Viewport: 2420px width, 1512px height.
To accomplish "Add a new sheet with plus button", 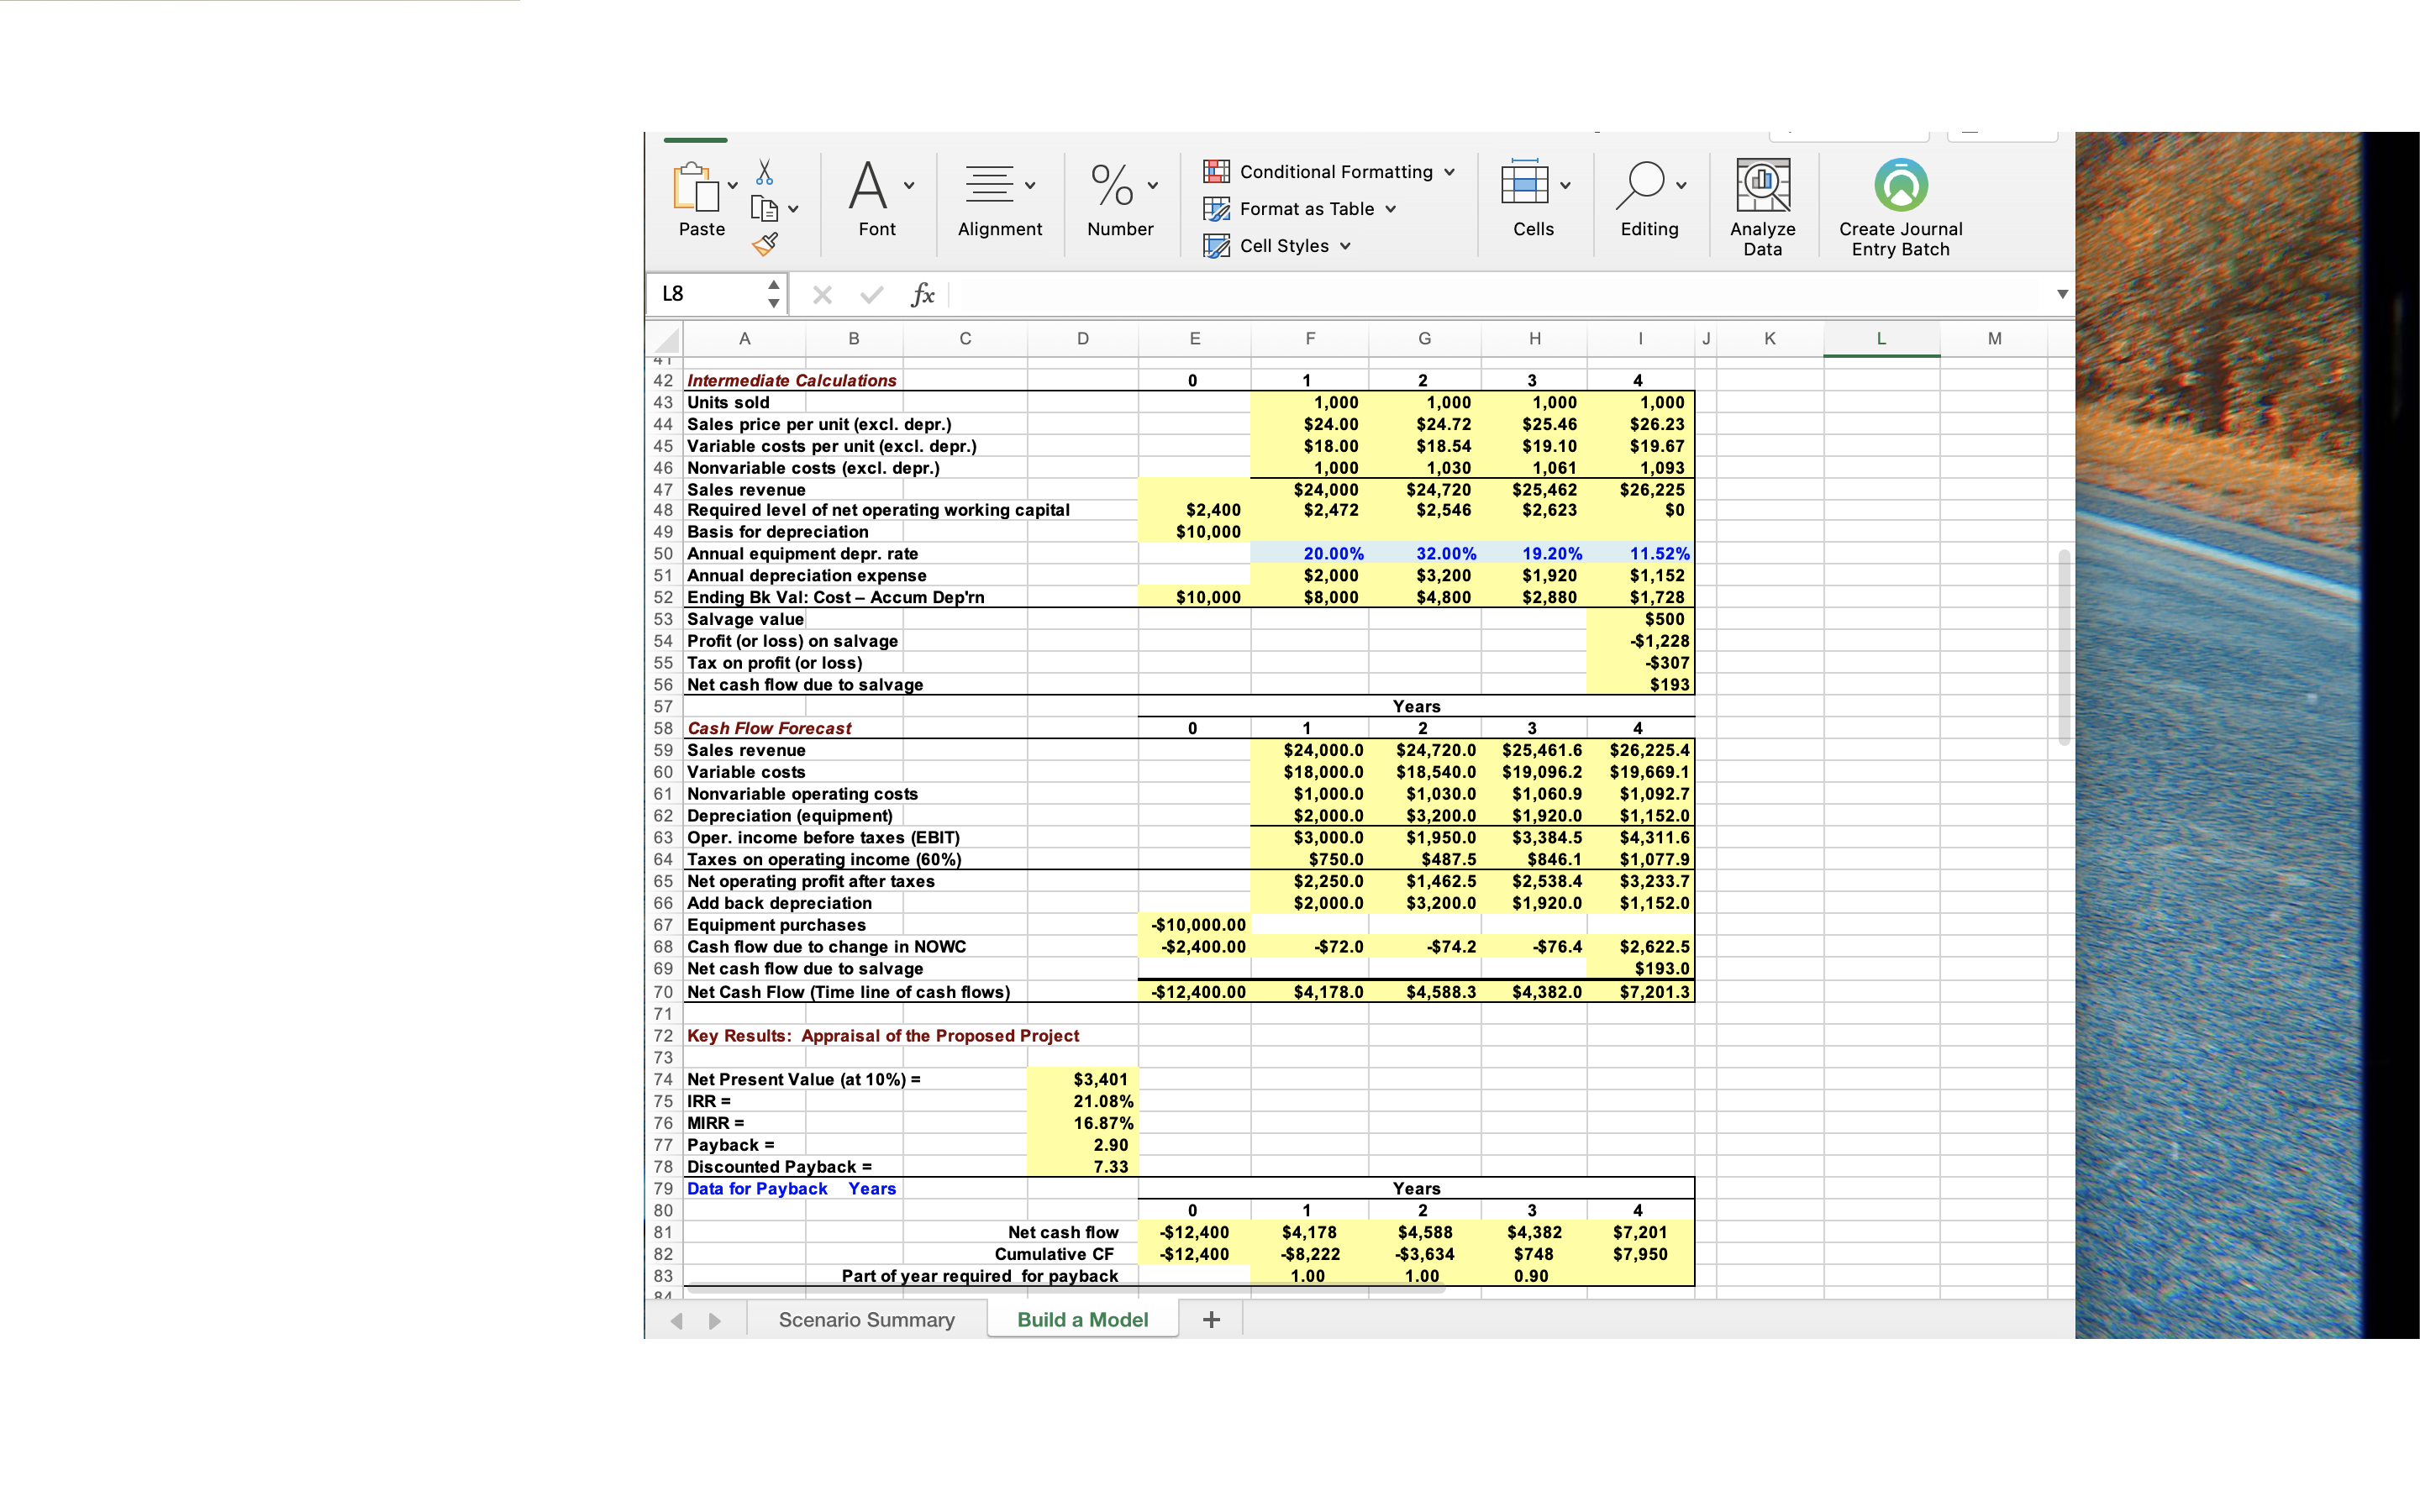I will point(1211,1319).
